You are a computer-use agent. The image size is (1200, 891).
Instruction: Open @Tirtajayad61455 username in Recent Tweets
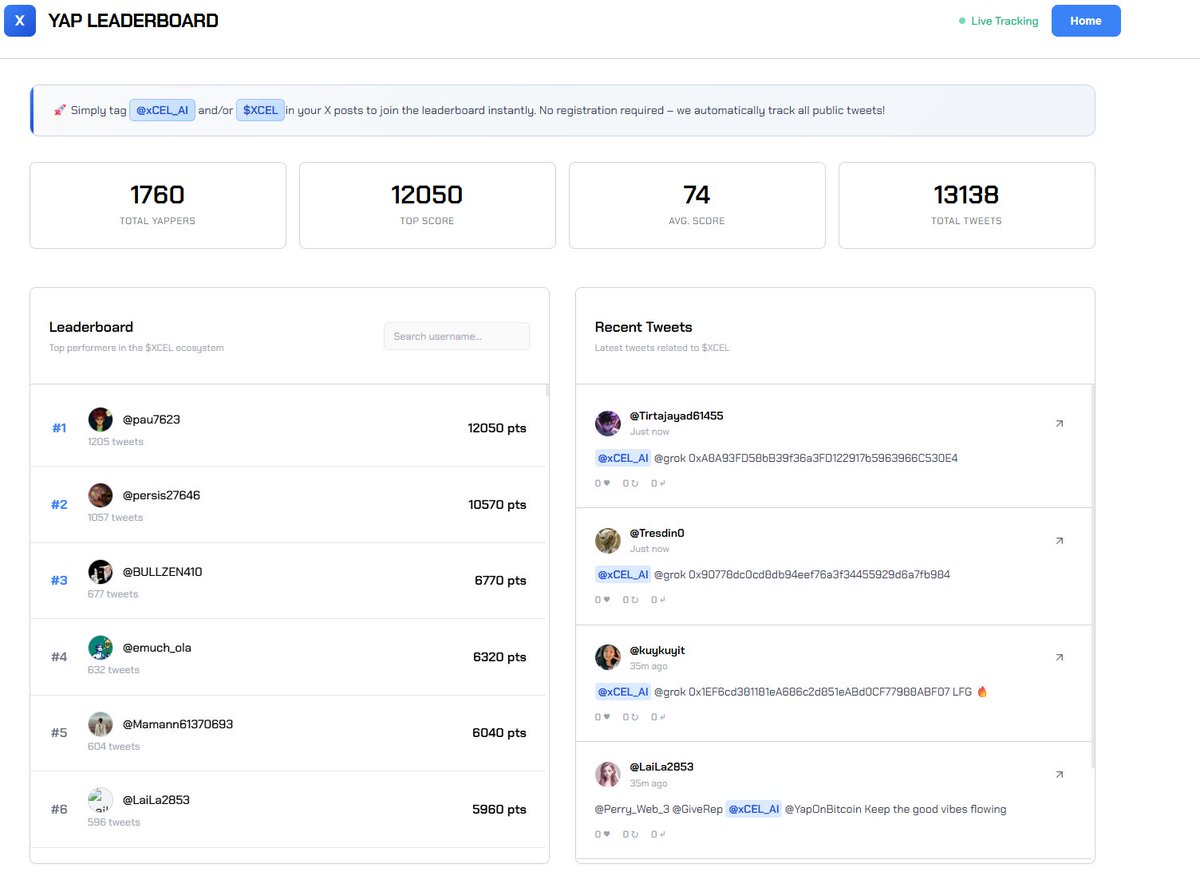coord(676,416)
